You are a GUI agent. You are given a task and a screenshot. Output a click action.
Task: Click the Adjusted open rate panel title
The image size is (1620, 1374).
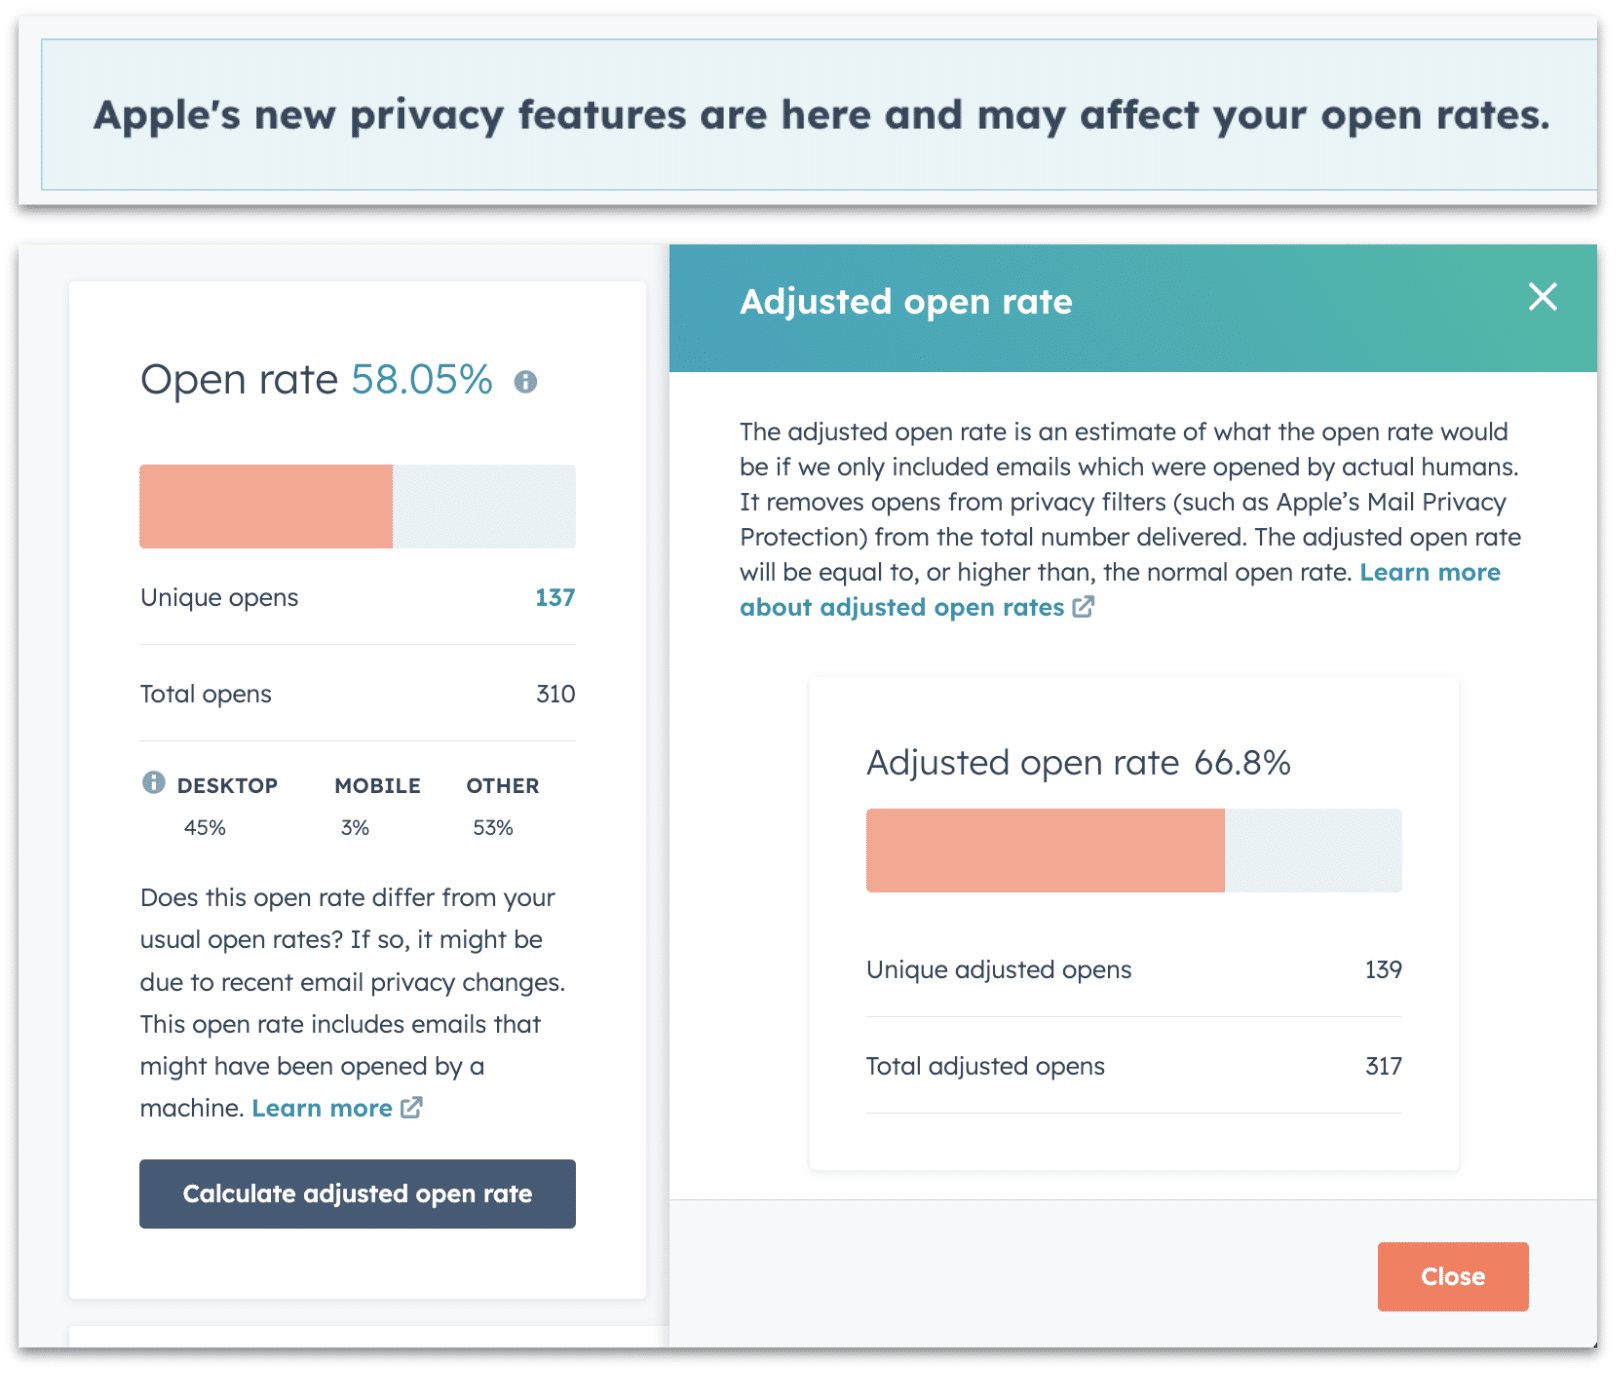[905, 301]
